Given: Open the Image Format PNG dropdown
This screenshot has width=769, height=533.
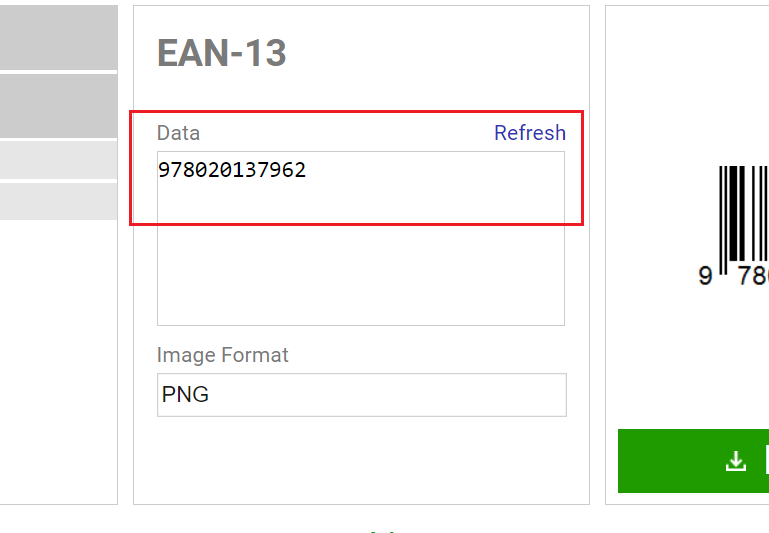Looking at the screenshot, I should (x=361, y=395).
